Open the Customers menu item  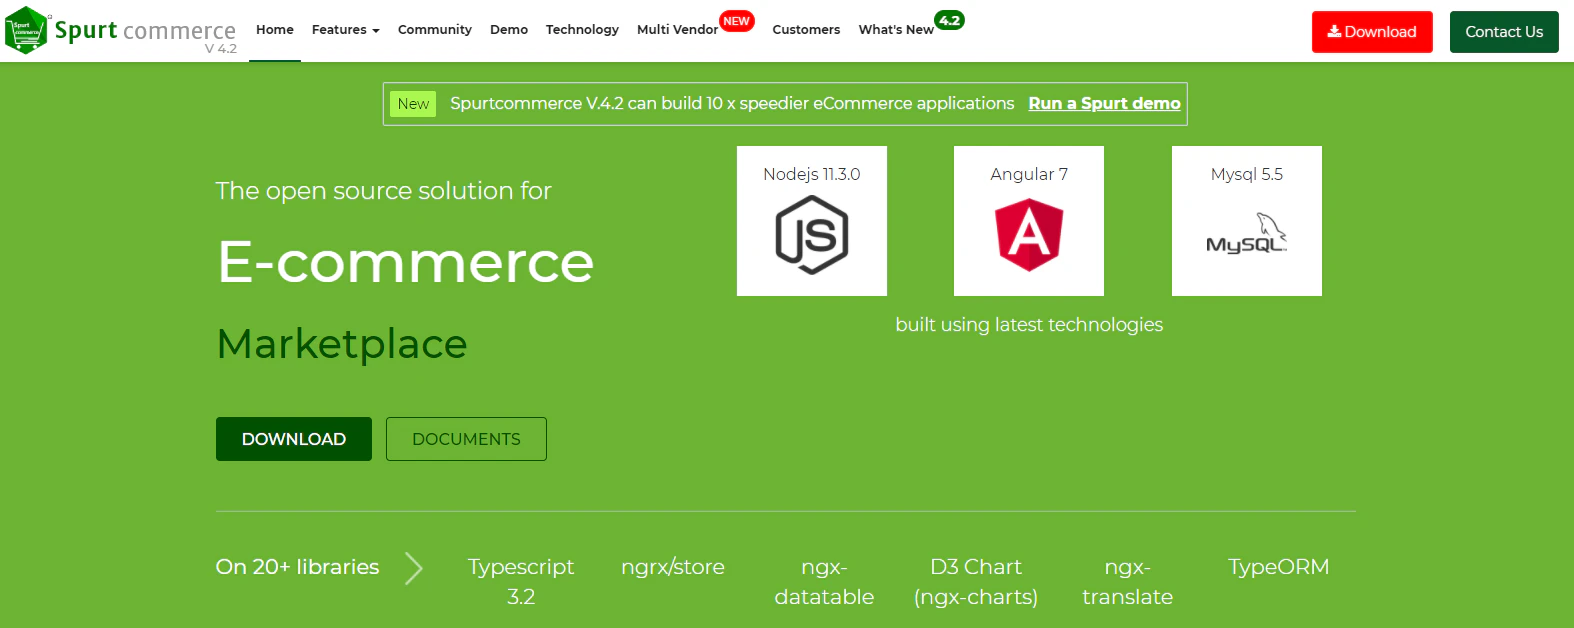coord(806,30)
